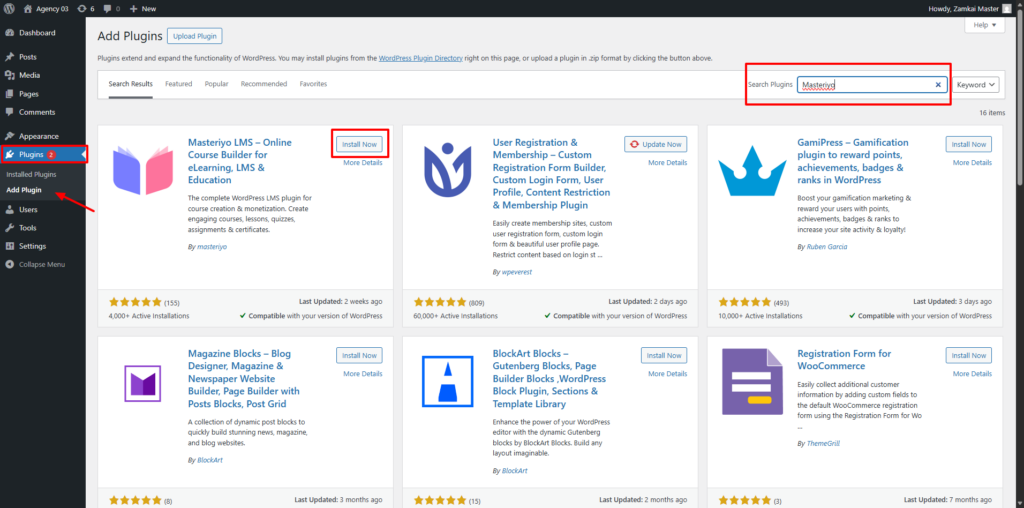Collapse the admin sidebar menu

[x=41, y=264]
